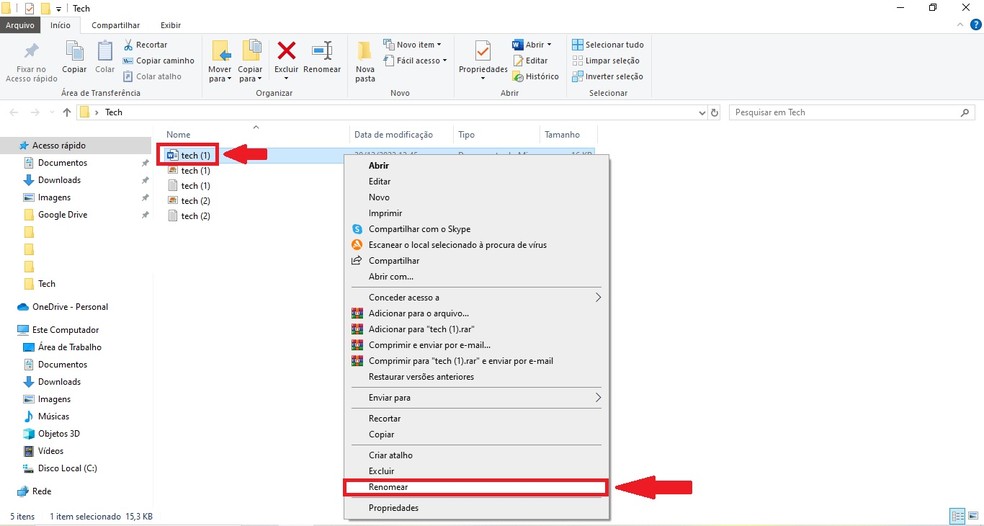This screenshot has height=526, width=984.
Task: Create a Nova pasta from the ribbon
Action: click(365, 62)
